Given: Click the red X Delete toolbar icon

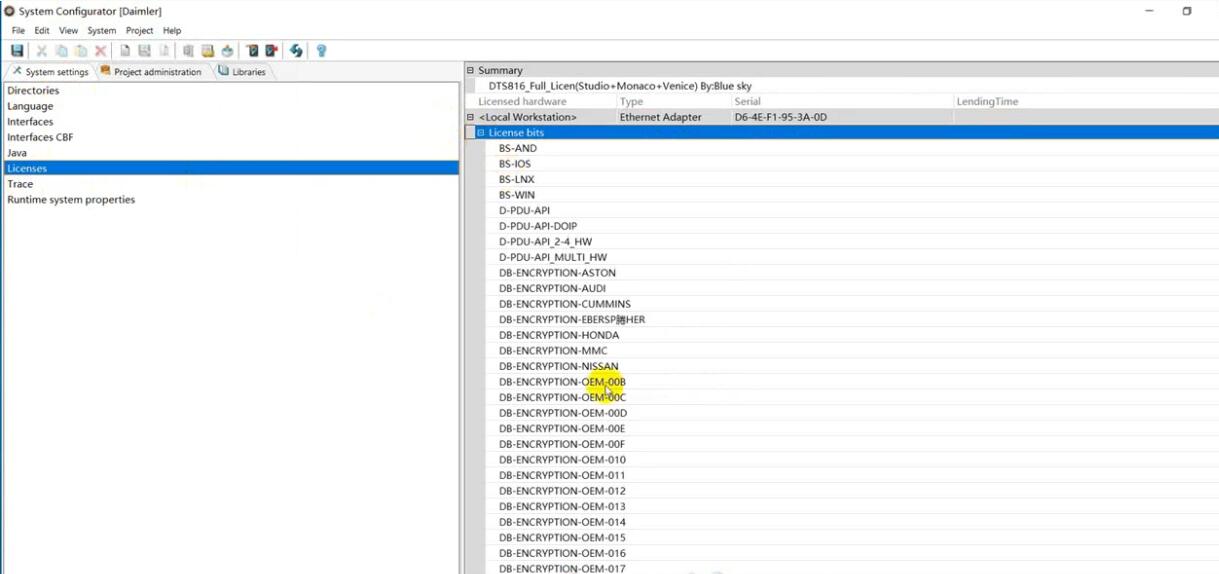Looking at the screenshot, I should point(100,51).
